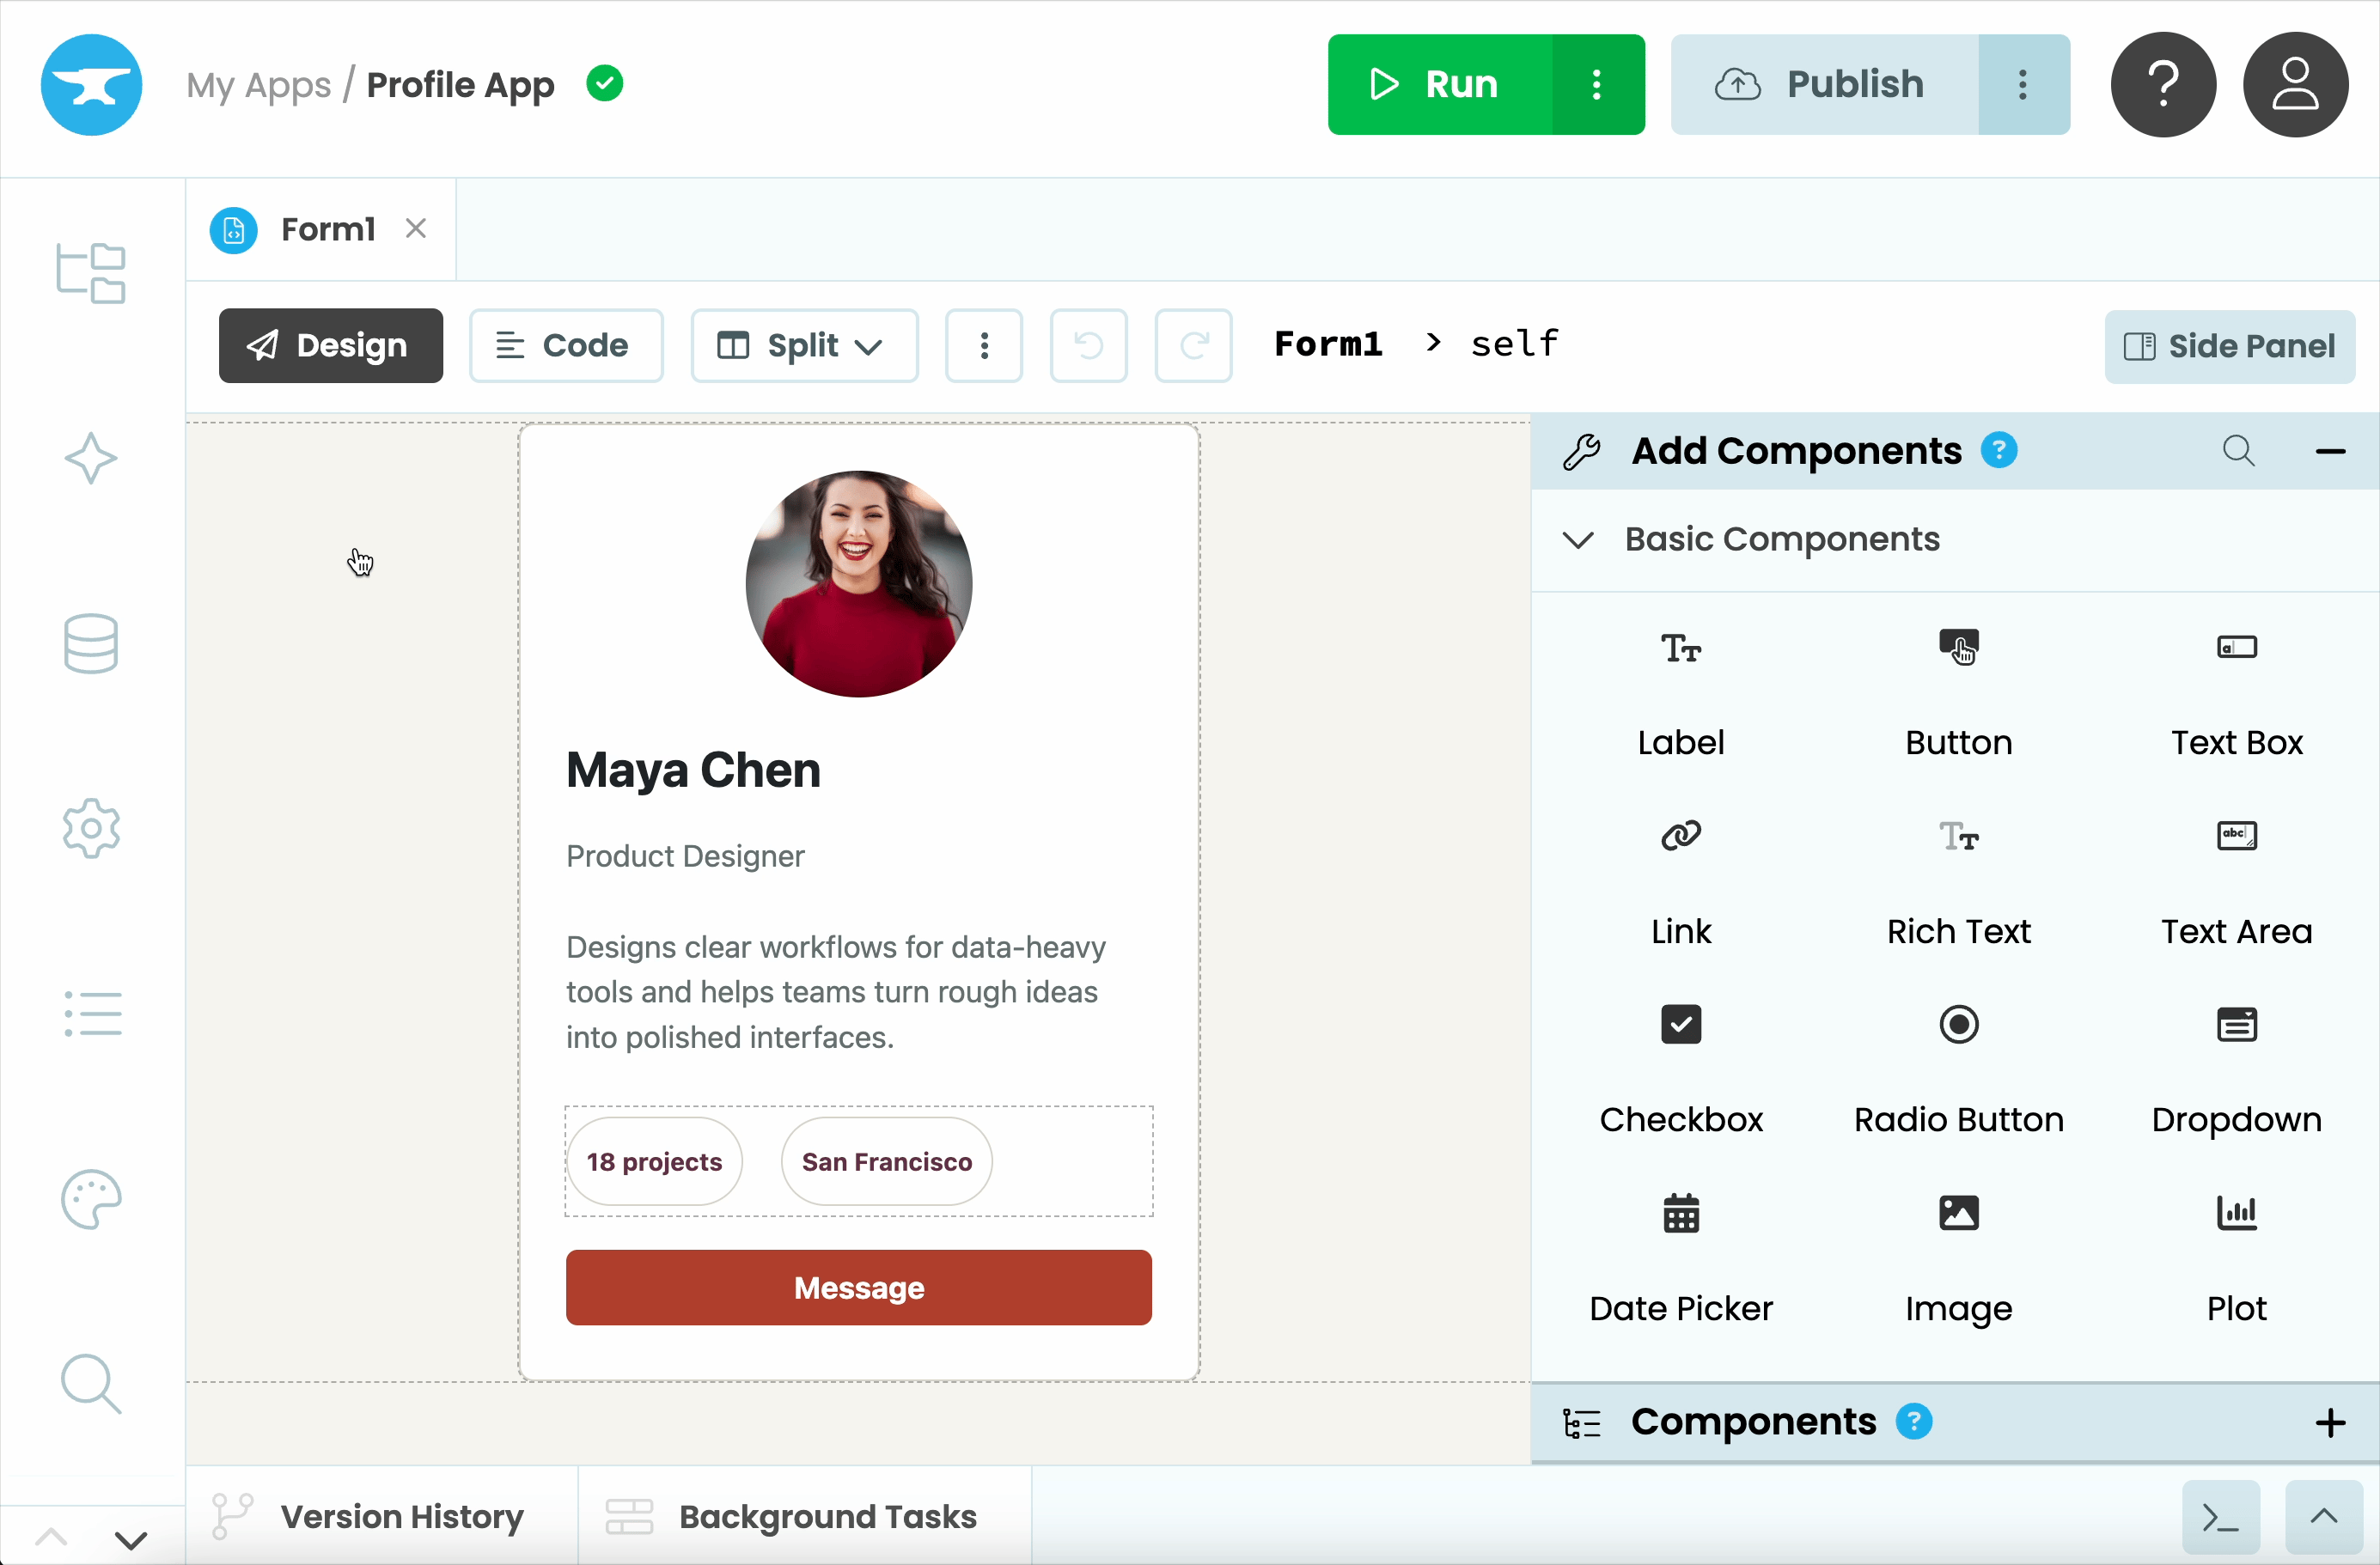Image resolution: width=2380 pixels, height=1565 pixels.
Task: Open the Version History tab
Action: tap(382, 1517)
